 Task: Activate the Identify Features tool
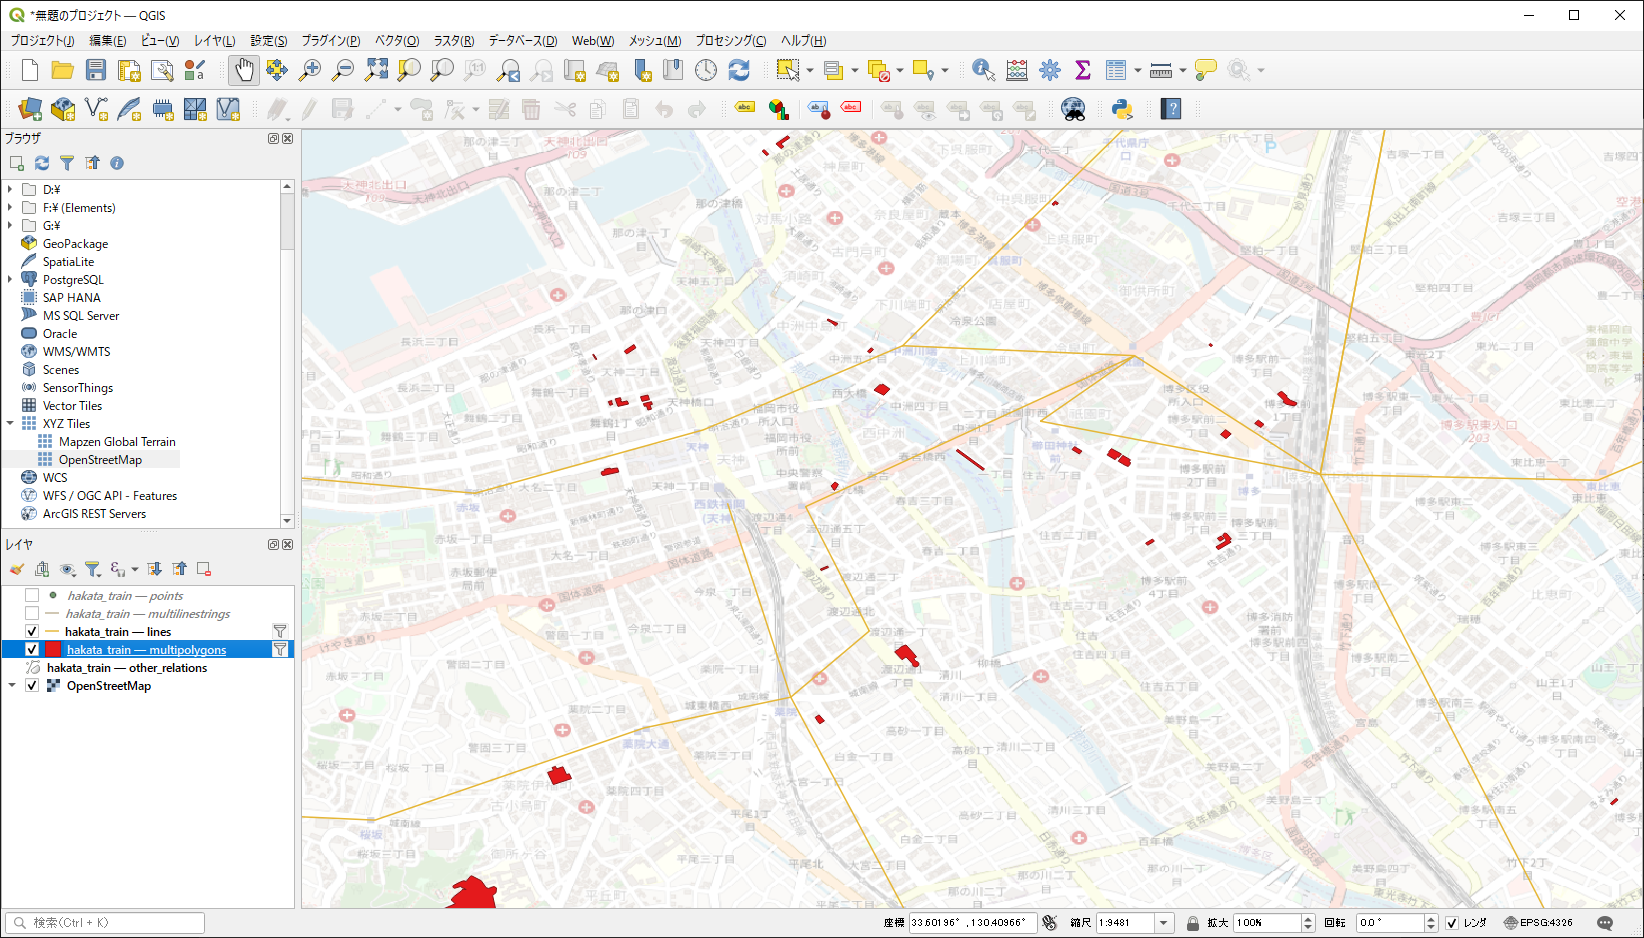point(983,70)
